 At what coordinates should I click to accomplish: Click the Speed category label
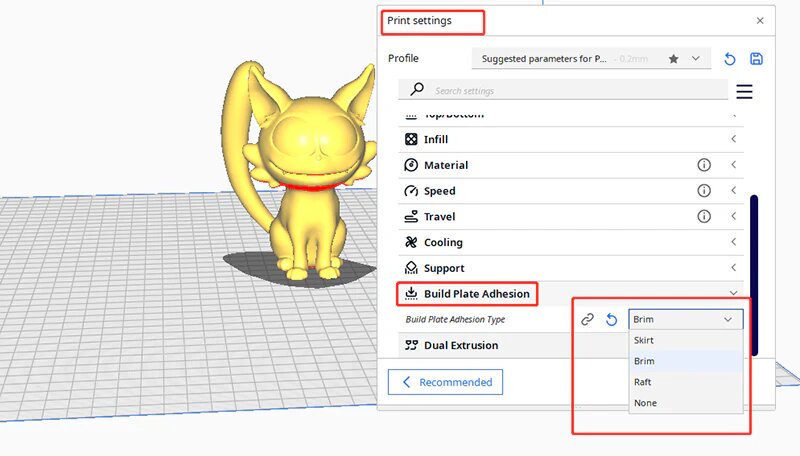pyautogui.click(x=440, y=191)
